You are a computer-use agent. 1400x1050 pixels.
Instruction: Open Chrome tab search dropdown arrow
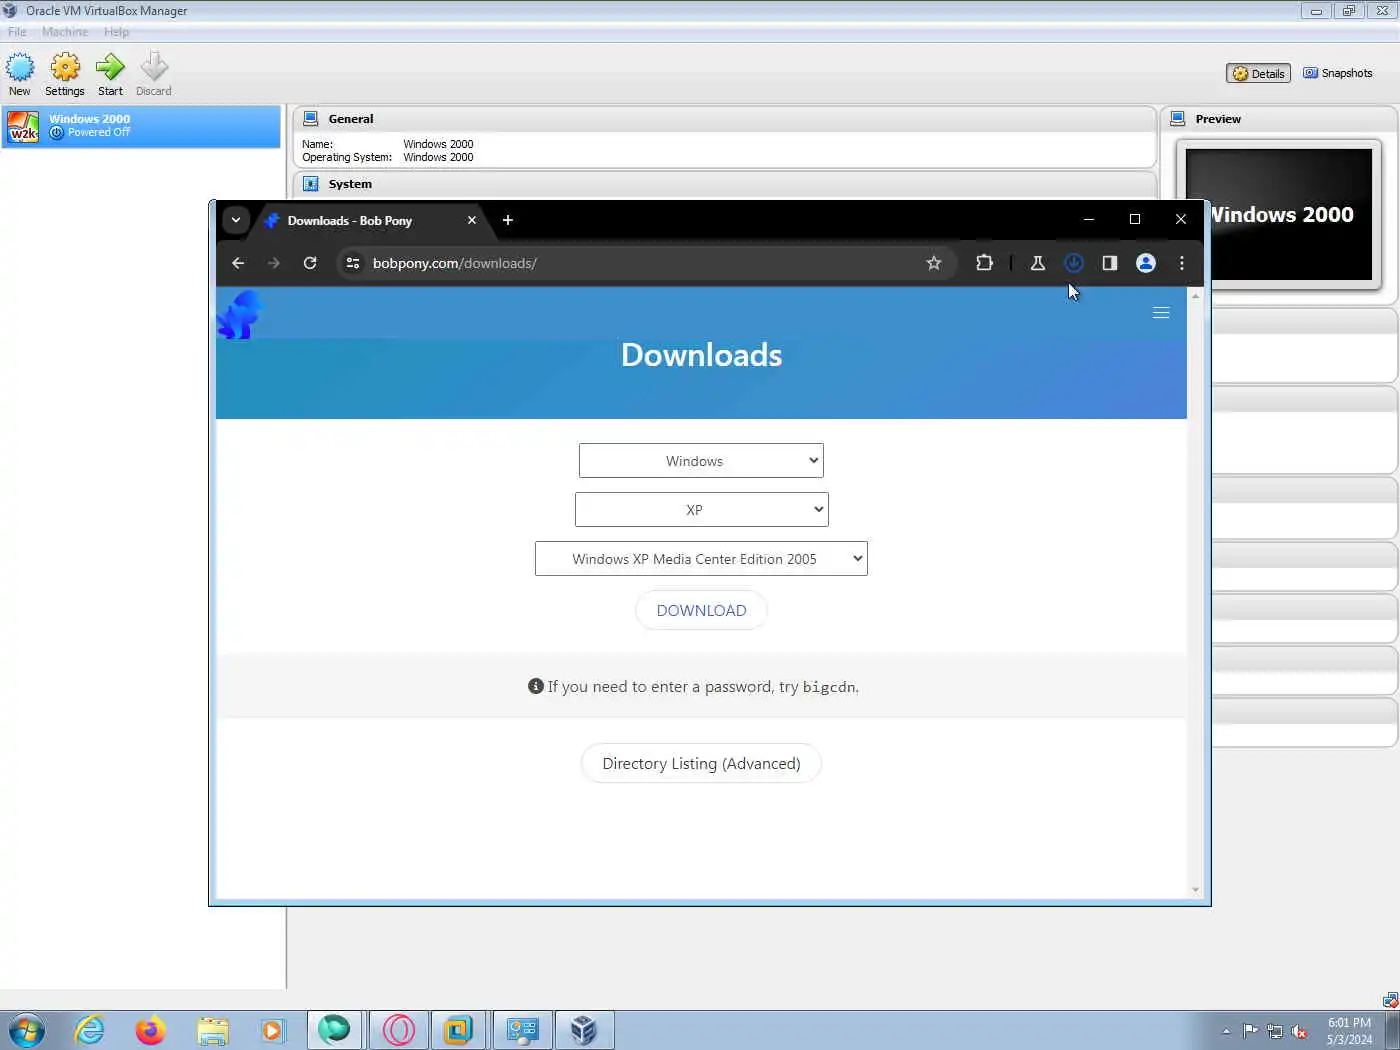coord(236,220)
